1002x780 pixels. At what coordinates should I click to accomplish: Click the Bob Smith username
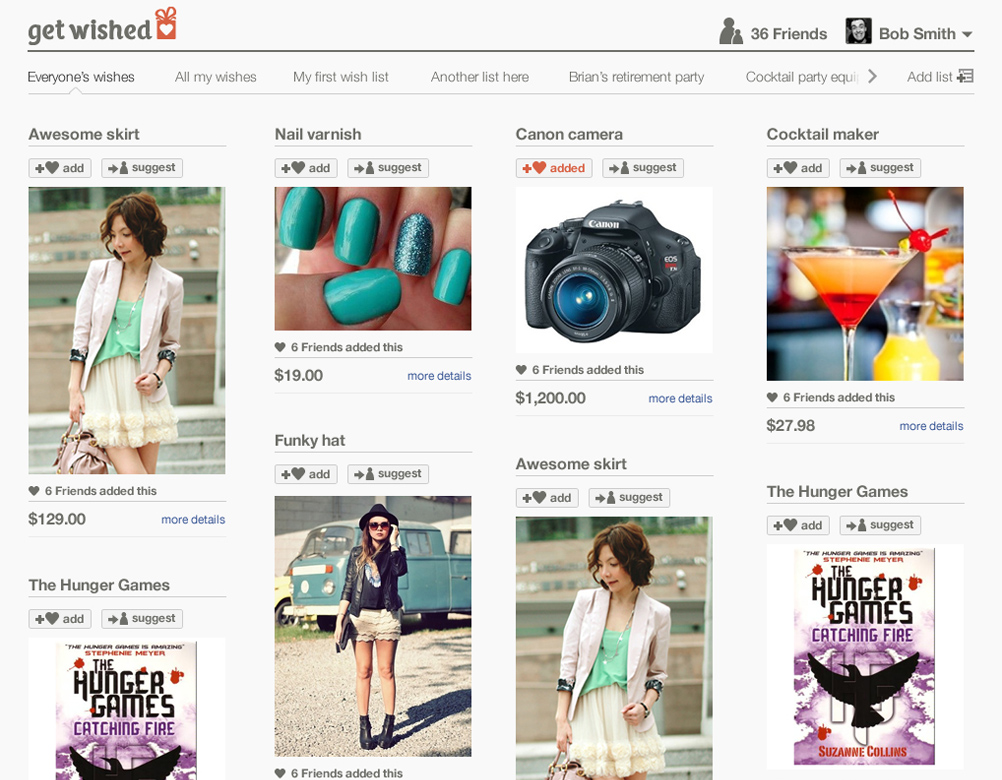(917, 34)
